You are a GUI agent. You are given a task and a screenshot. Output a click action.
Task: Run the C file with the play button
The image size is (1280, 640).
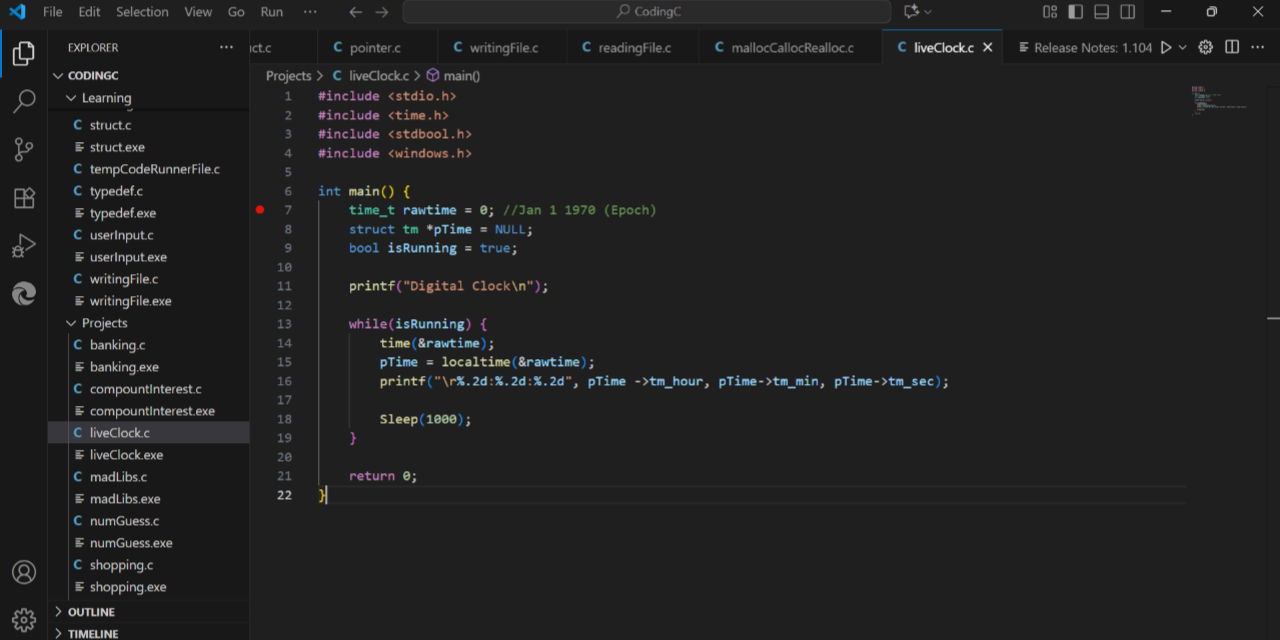[x=1166, y=47]
